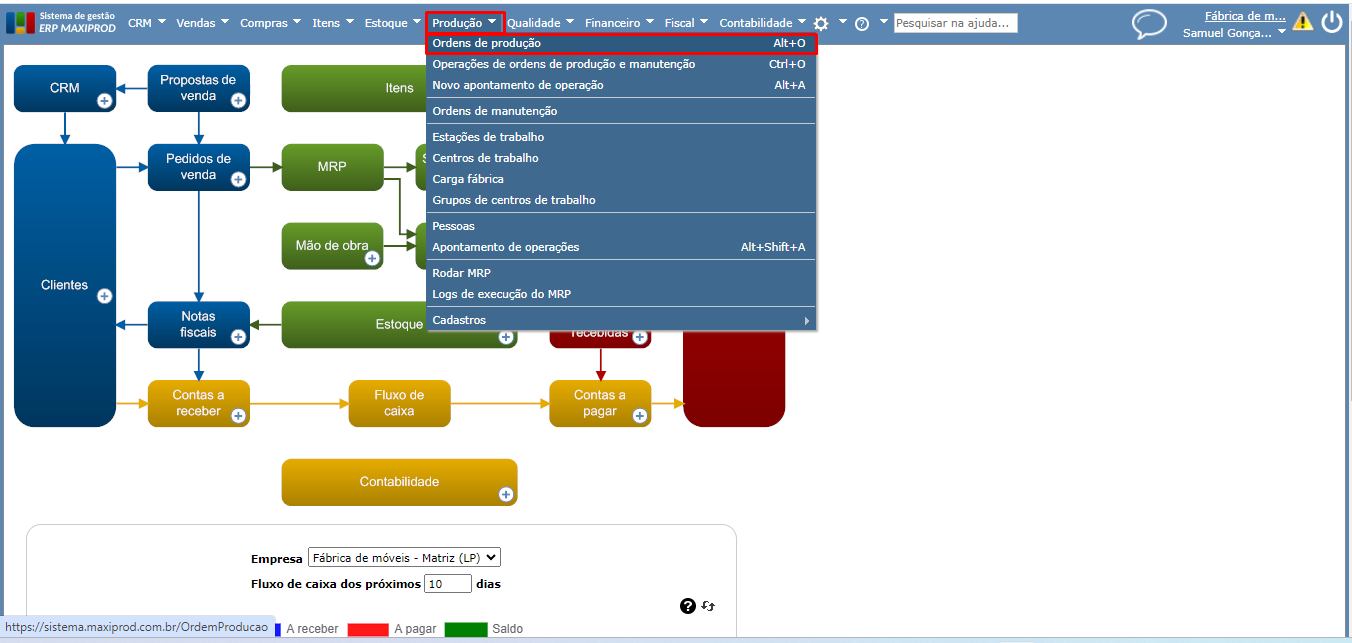Image resolution: width=1352 pixels, height=643 pixels.
Task: Click the cash flow days input field
Action: (448, 583)
